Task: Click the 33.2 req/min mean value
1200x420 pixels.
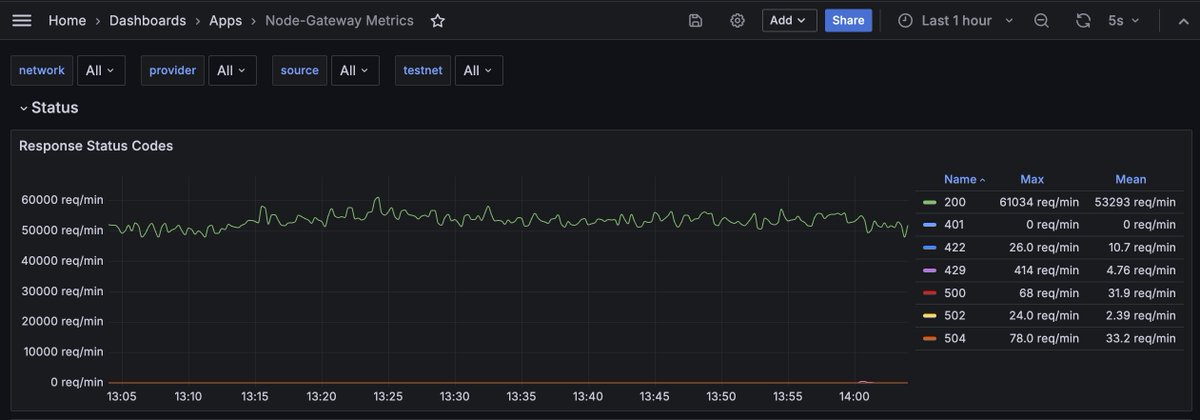Action: click(1142, 339)
